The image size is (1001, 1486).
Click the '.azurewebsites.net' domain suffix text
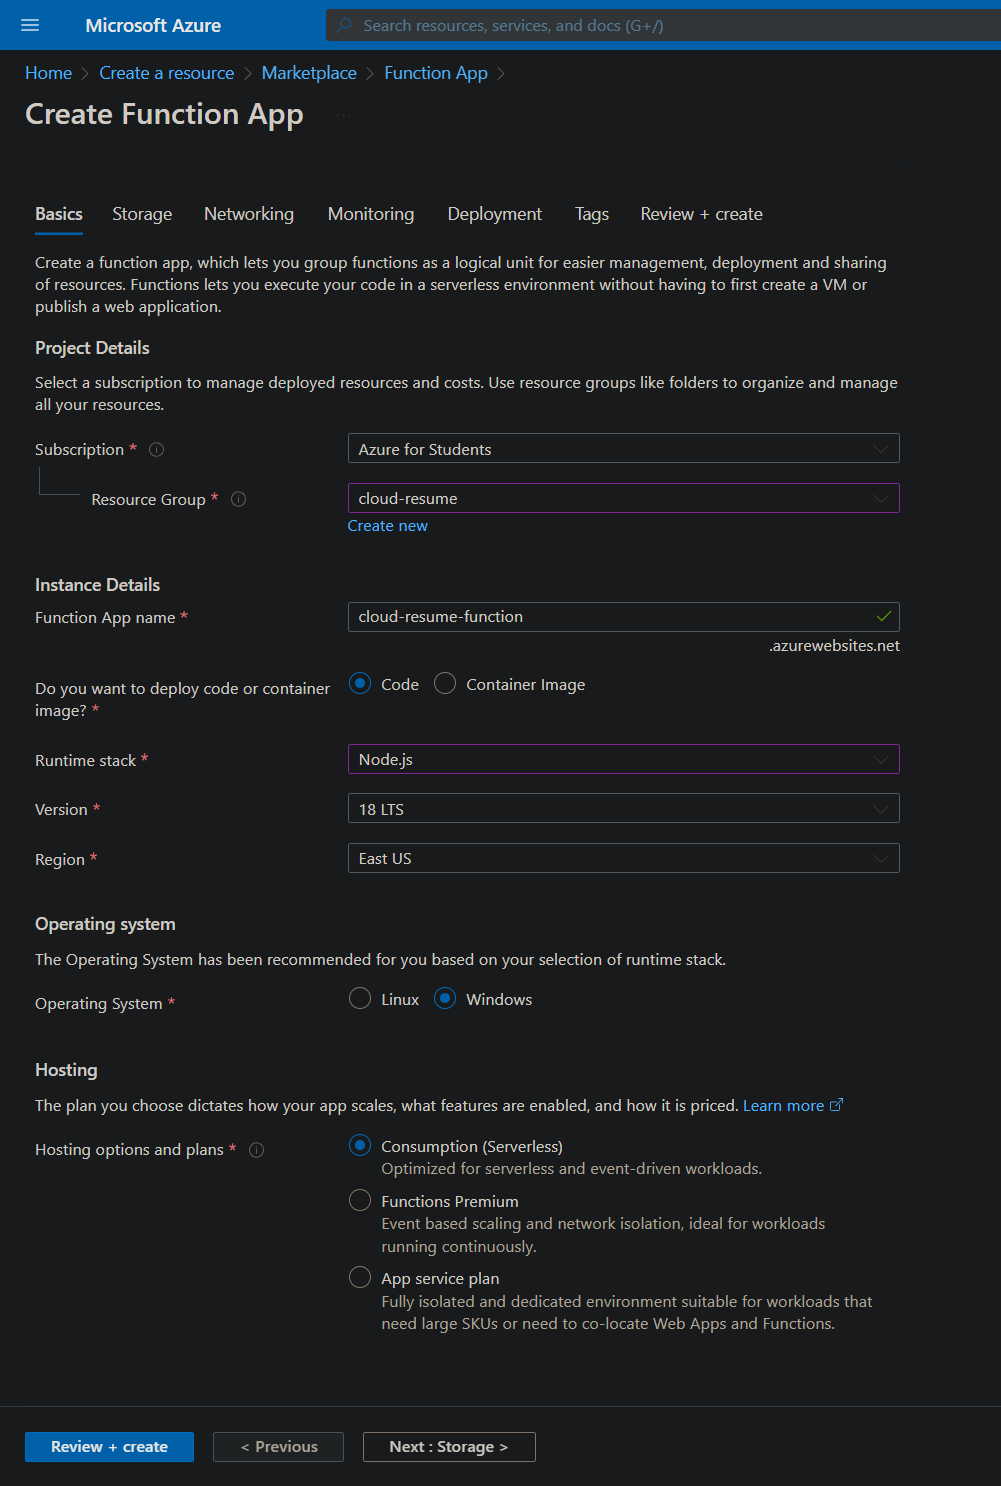click(834, 646)
